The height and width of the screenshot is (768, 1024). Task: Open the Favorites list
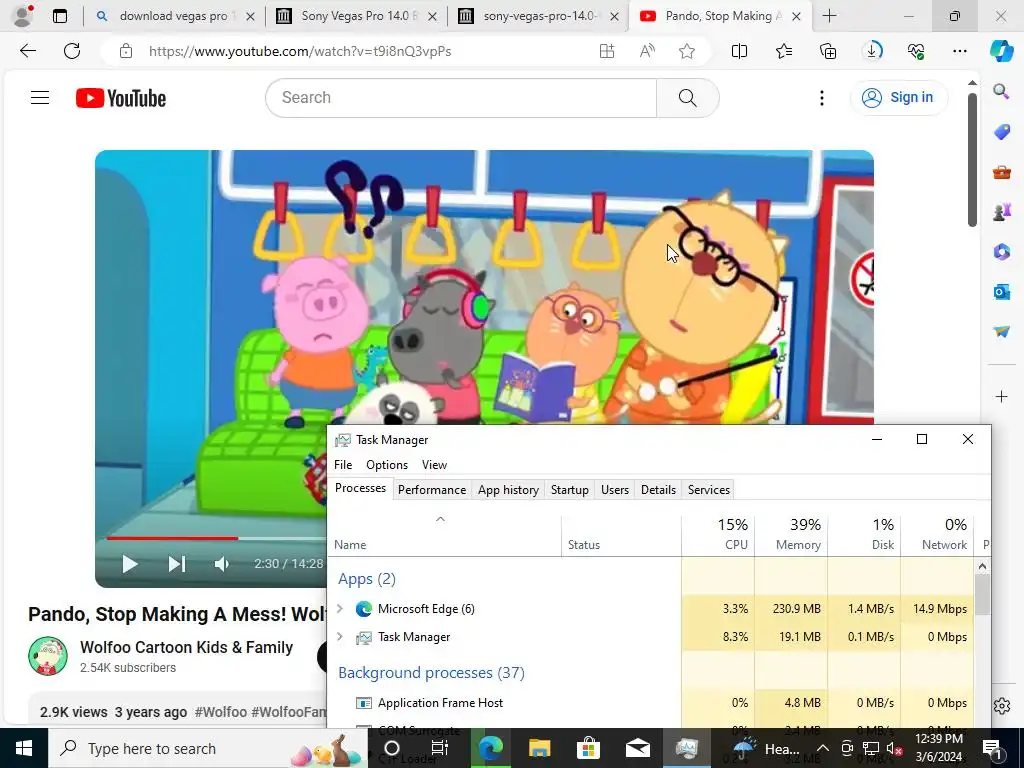784,51
